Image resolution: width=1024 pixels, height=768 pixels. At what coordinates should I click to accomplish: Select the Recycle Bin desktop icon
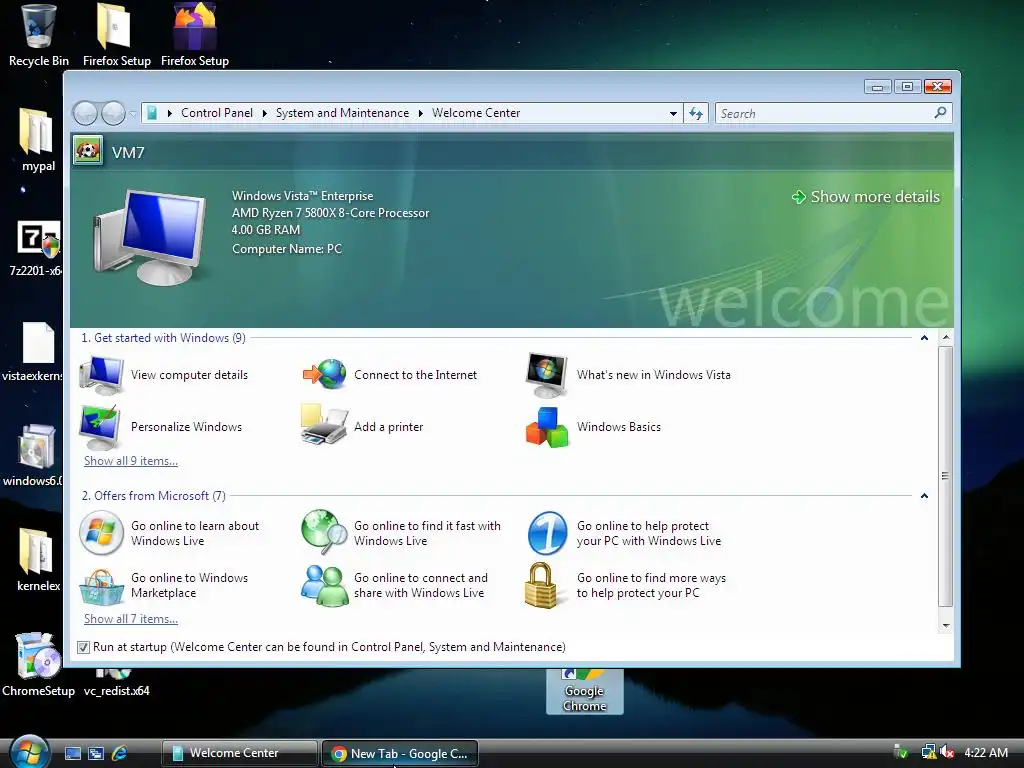click(x=39, y=35)
